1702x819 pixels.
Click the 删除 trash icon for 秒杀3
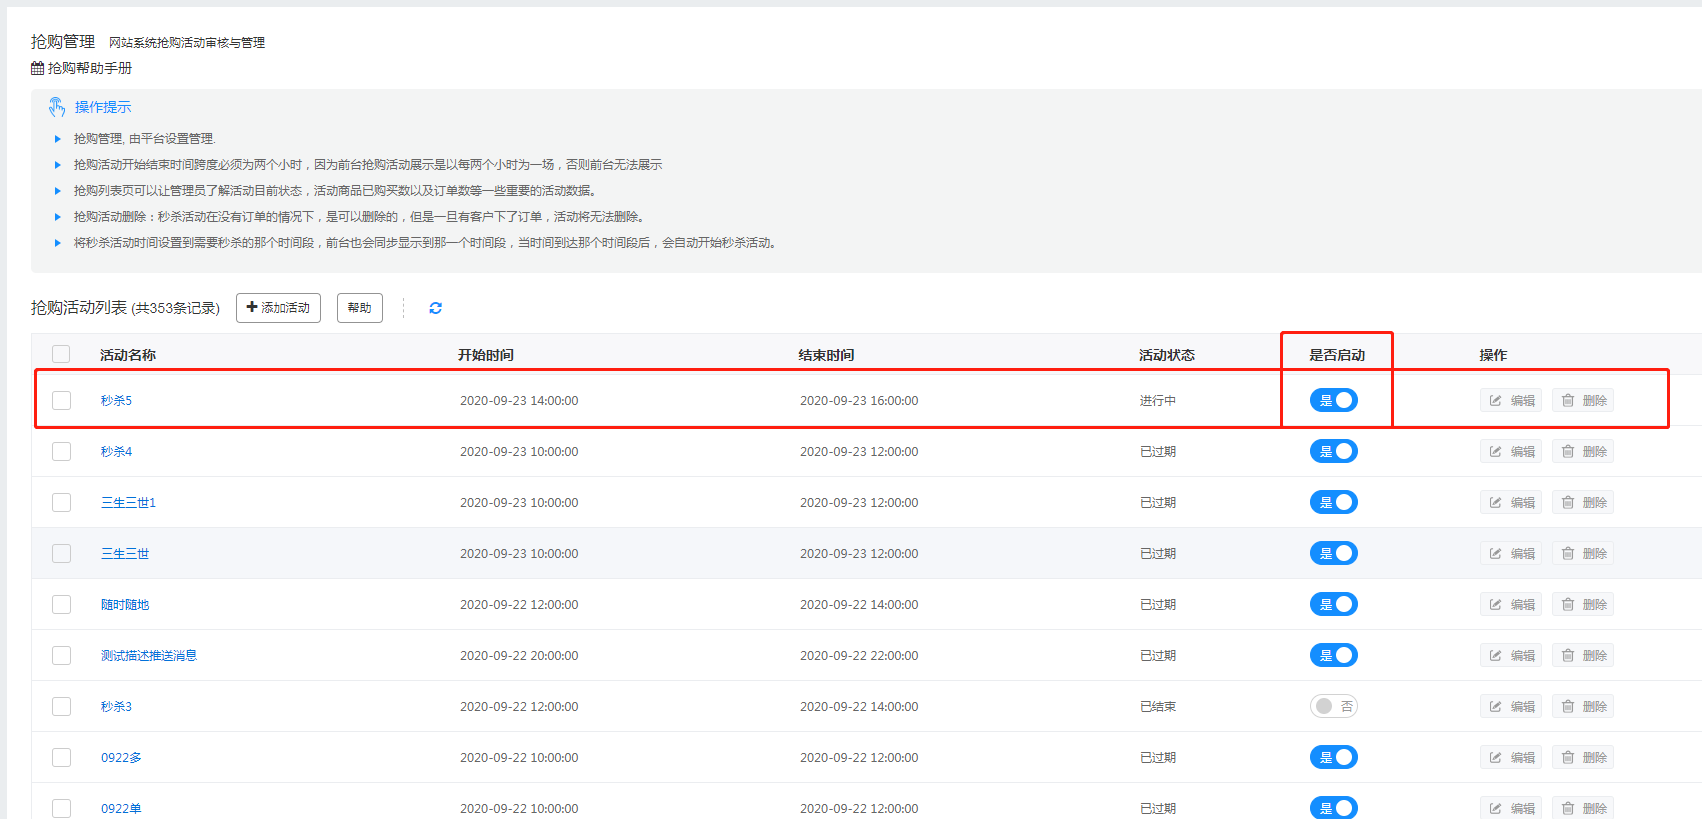pos(1568,707)
